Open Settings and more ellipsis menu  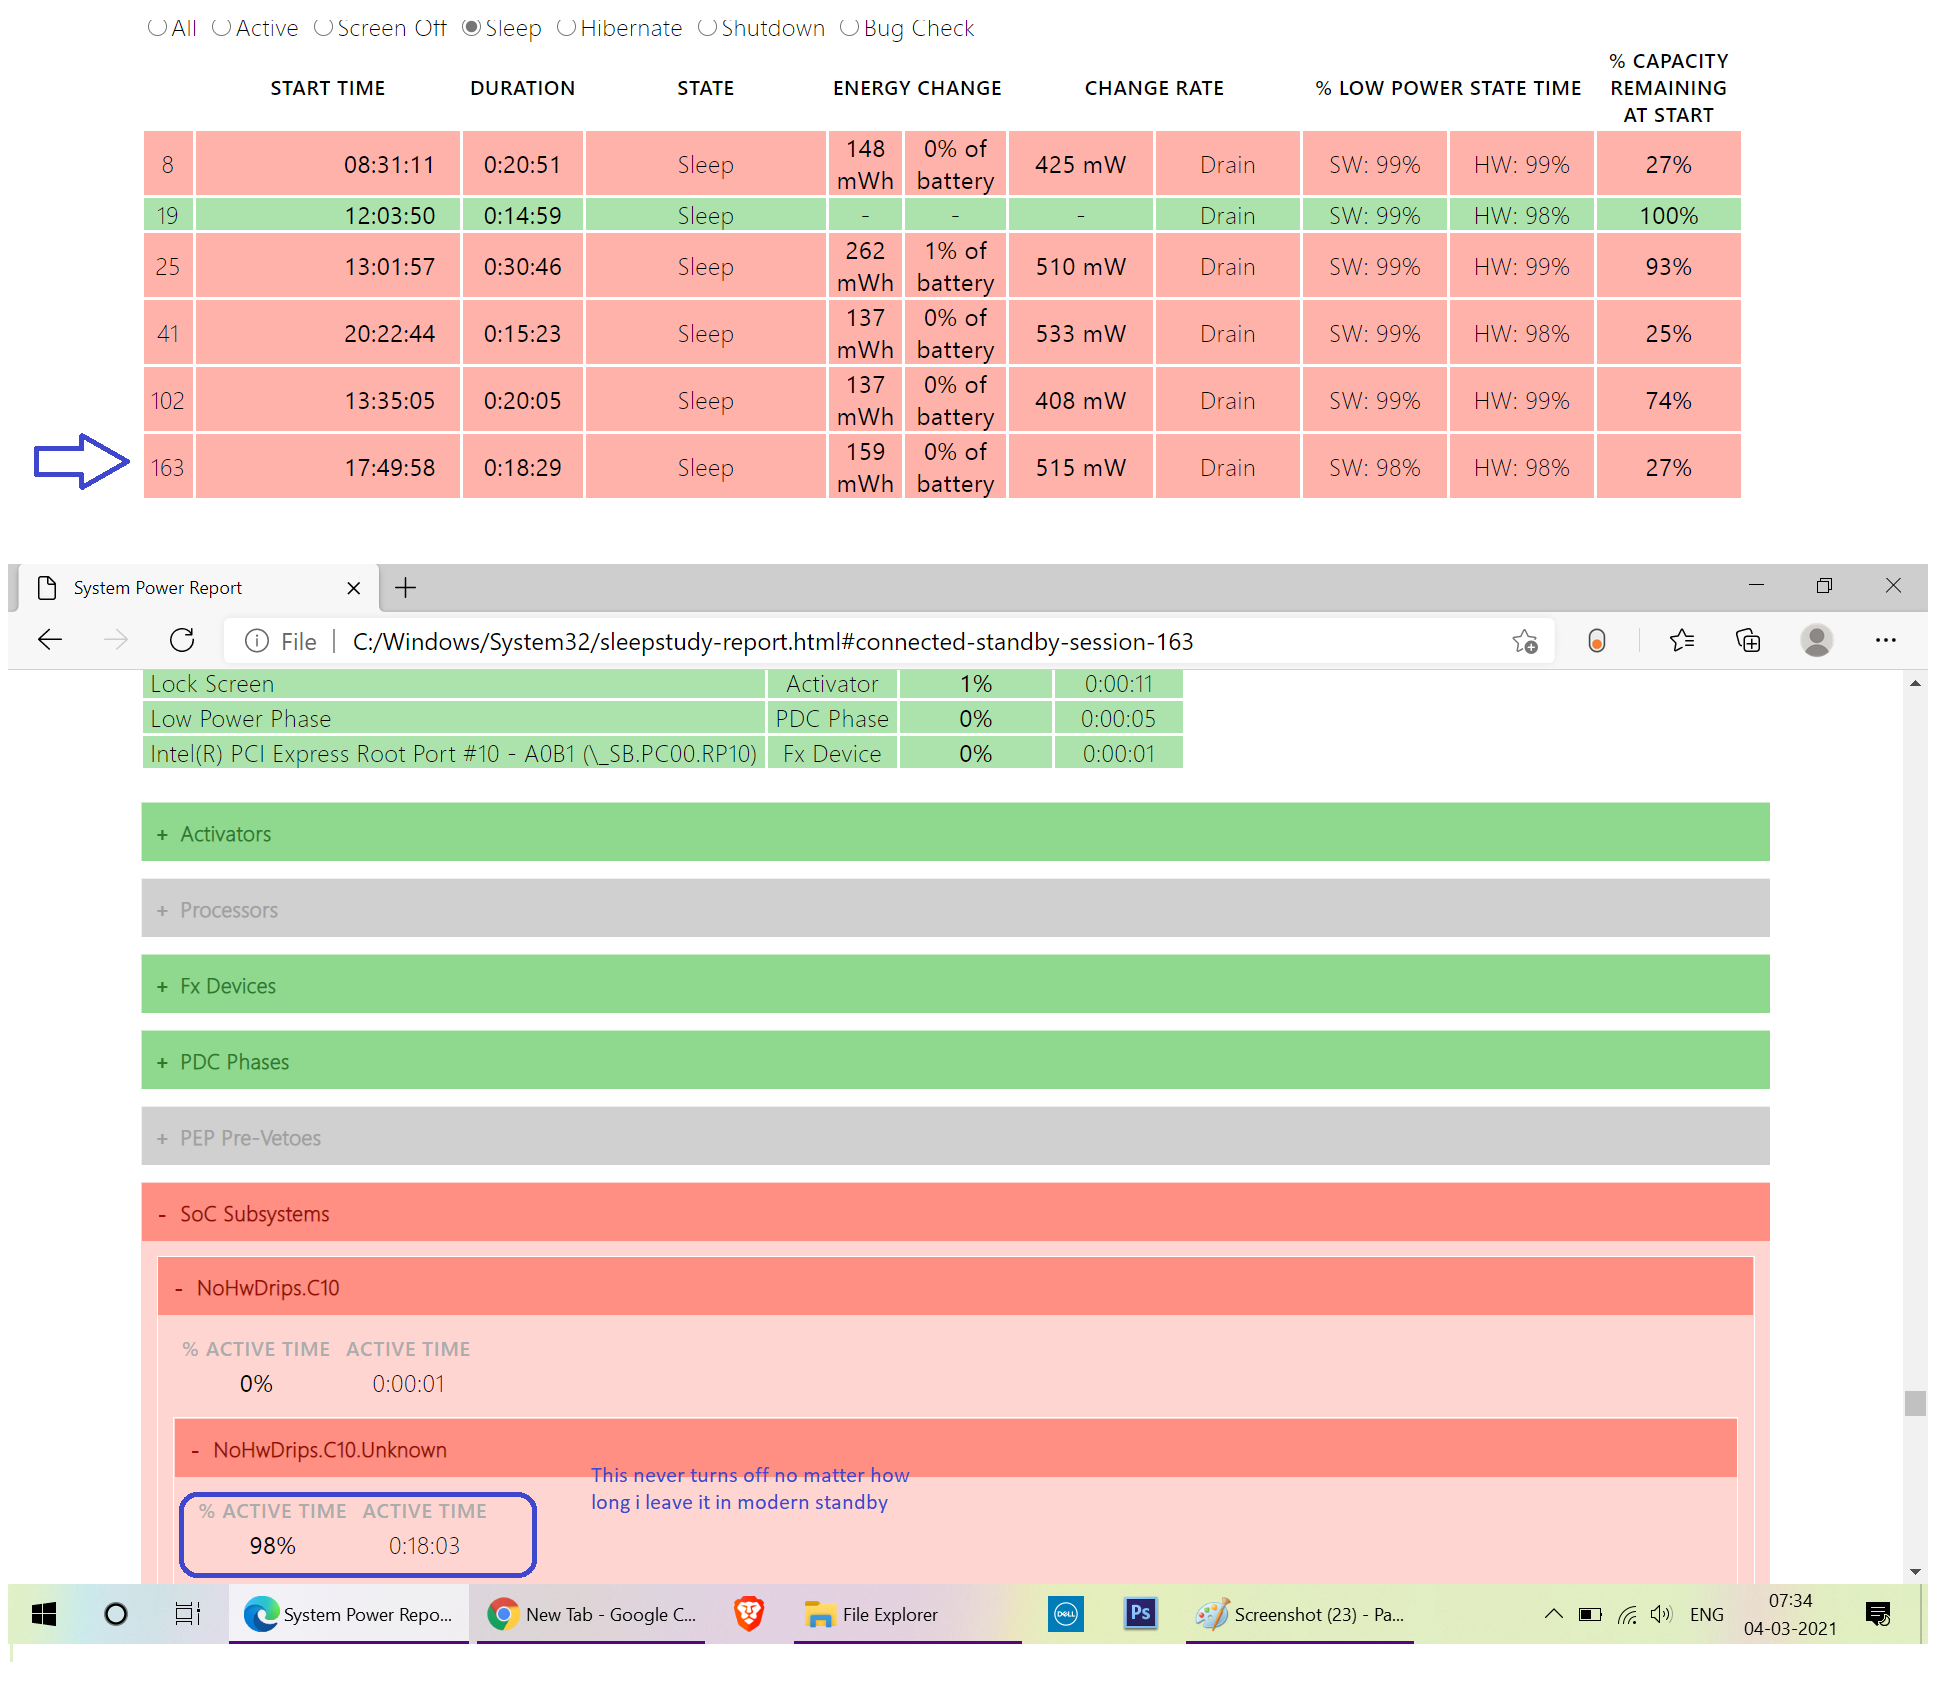tap(1885, 640)
